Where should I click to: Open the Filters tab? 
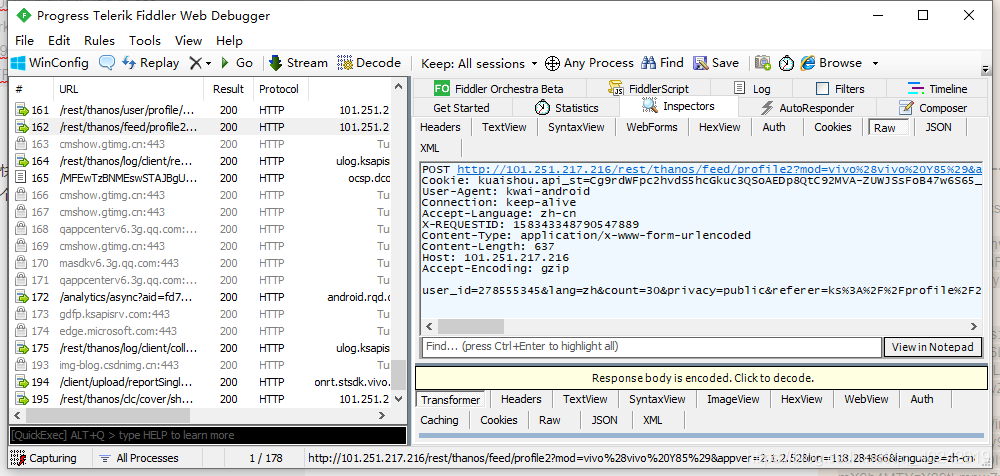coord(840,89)
